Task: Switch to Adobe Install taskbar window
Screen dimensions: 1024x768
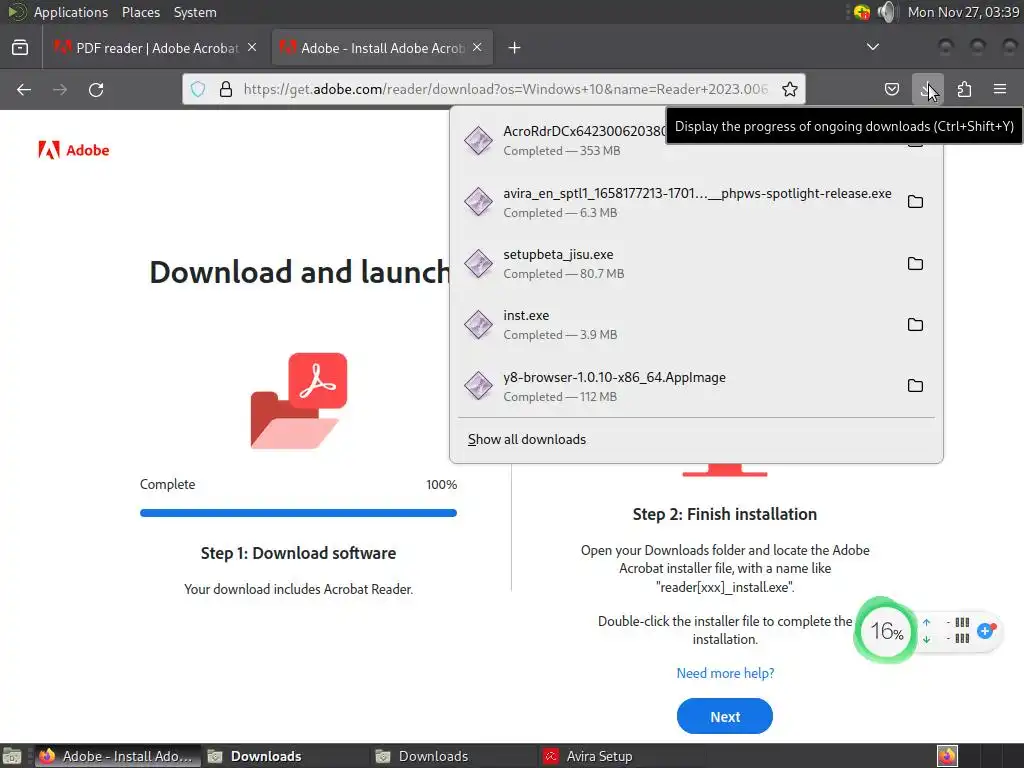Action: [x=118, y=756]
